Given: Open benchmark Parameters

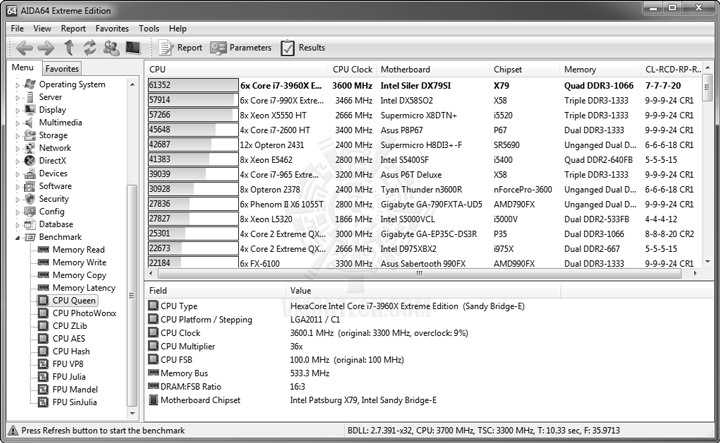Looking at the screenshot, I should (x=241, y=48).
